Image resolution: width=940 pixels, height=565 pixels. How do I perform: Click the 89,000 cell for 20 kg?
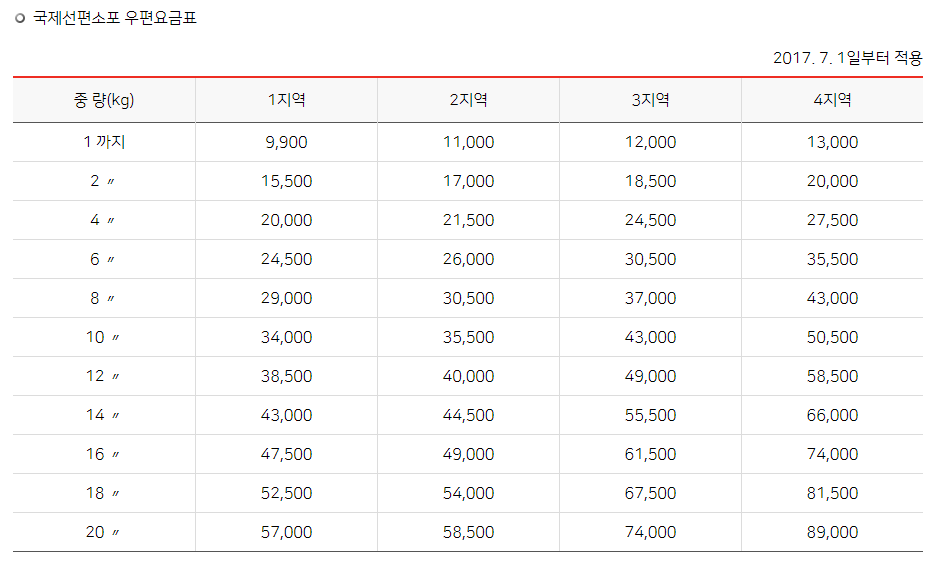[832, 532]
